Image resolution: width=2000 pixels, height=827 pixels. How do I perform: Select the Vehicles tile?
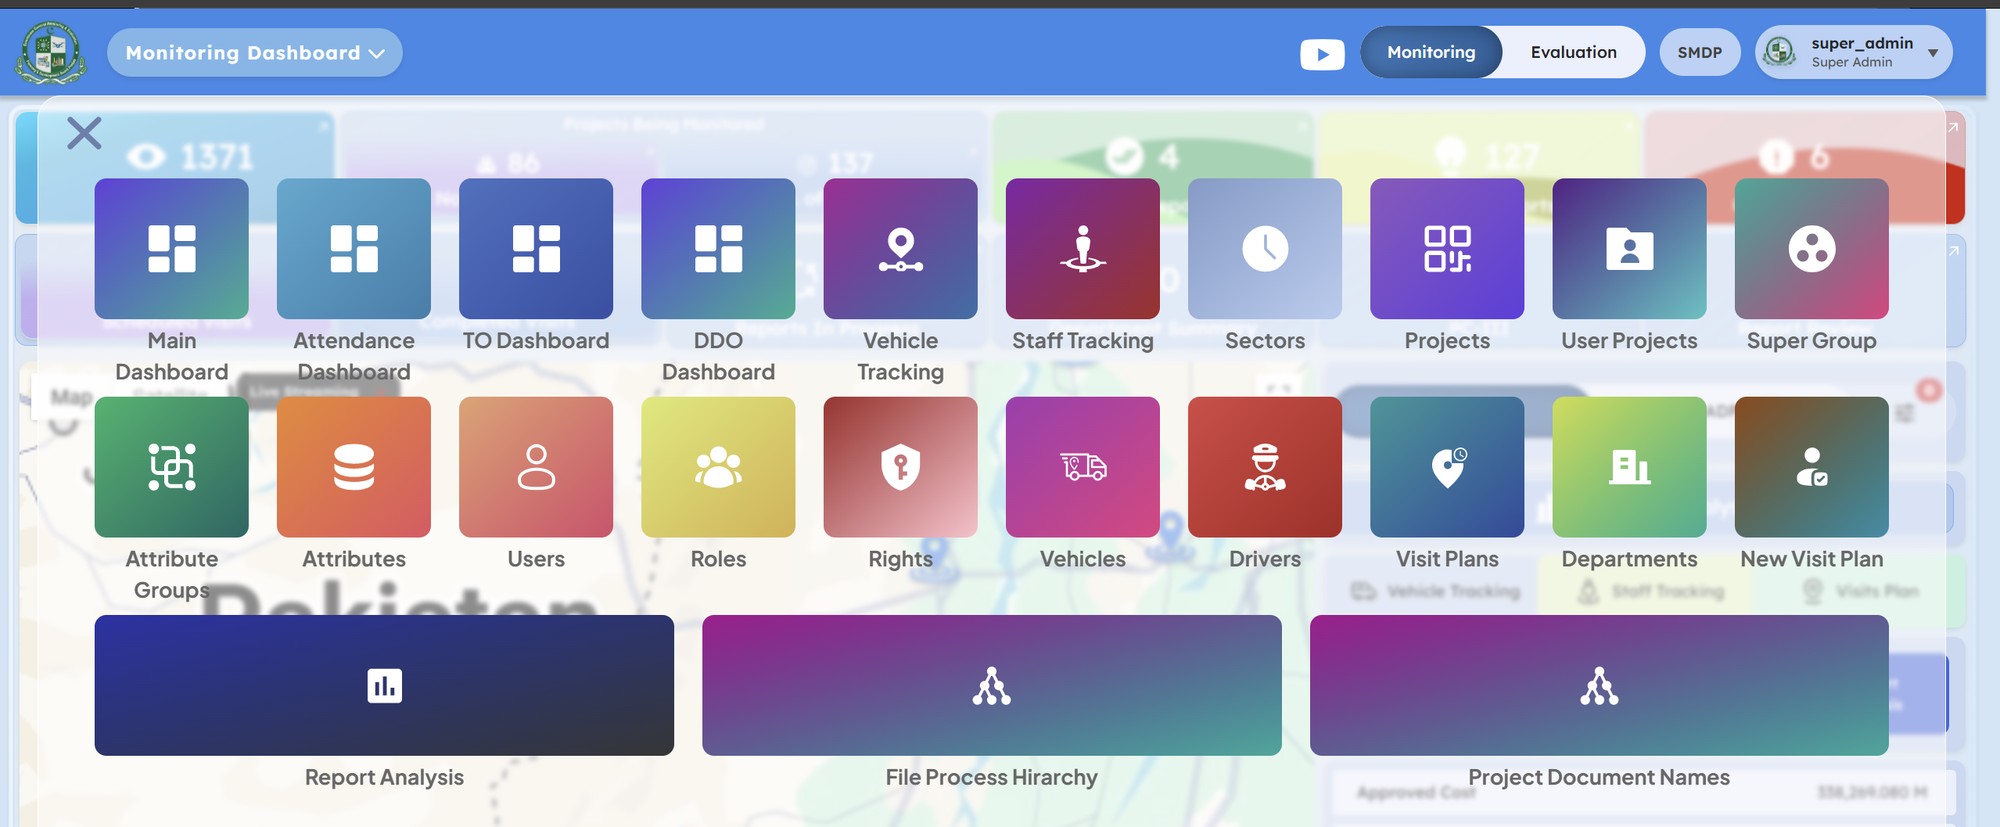click(1083, 467)
